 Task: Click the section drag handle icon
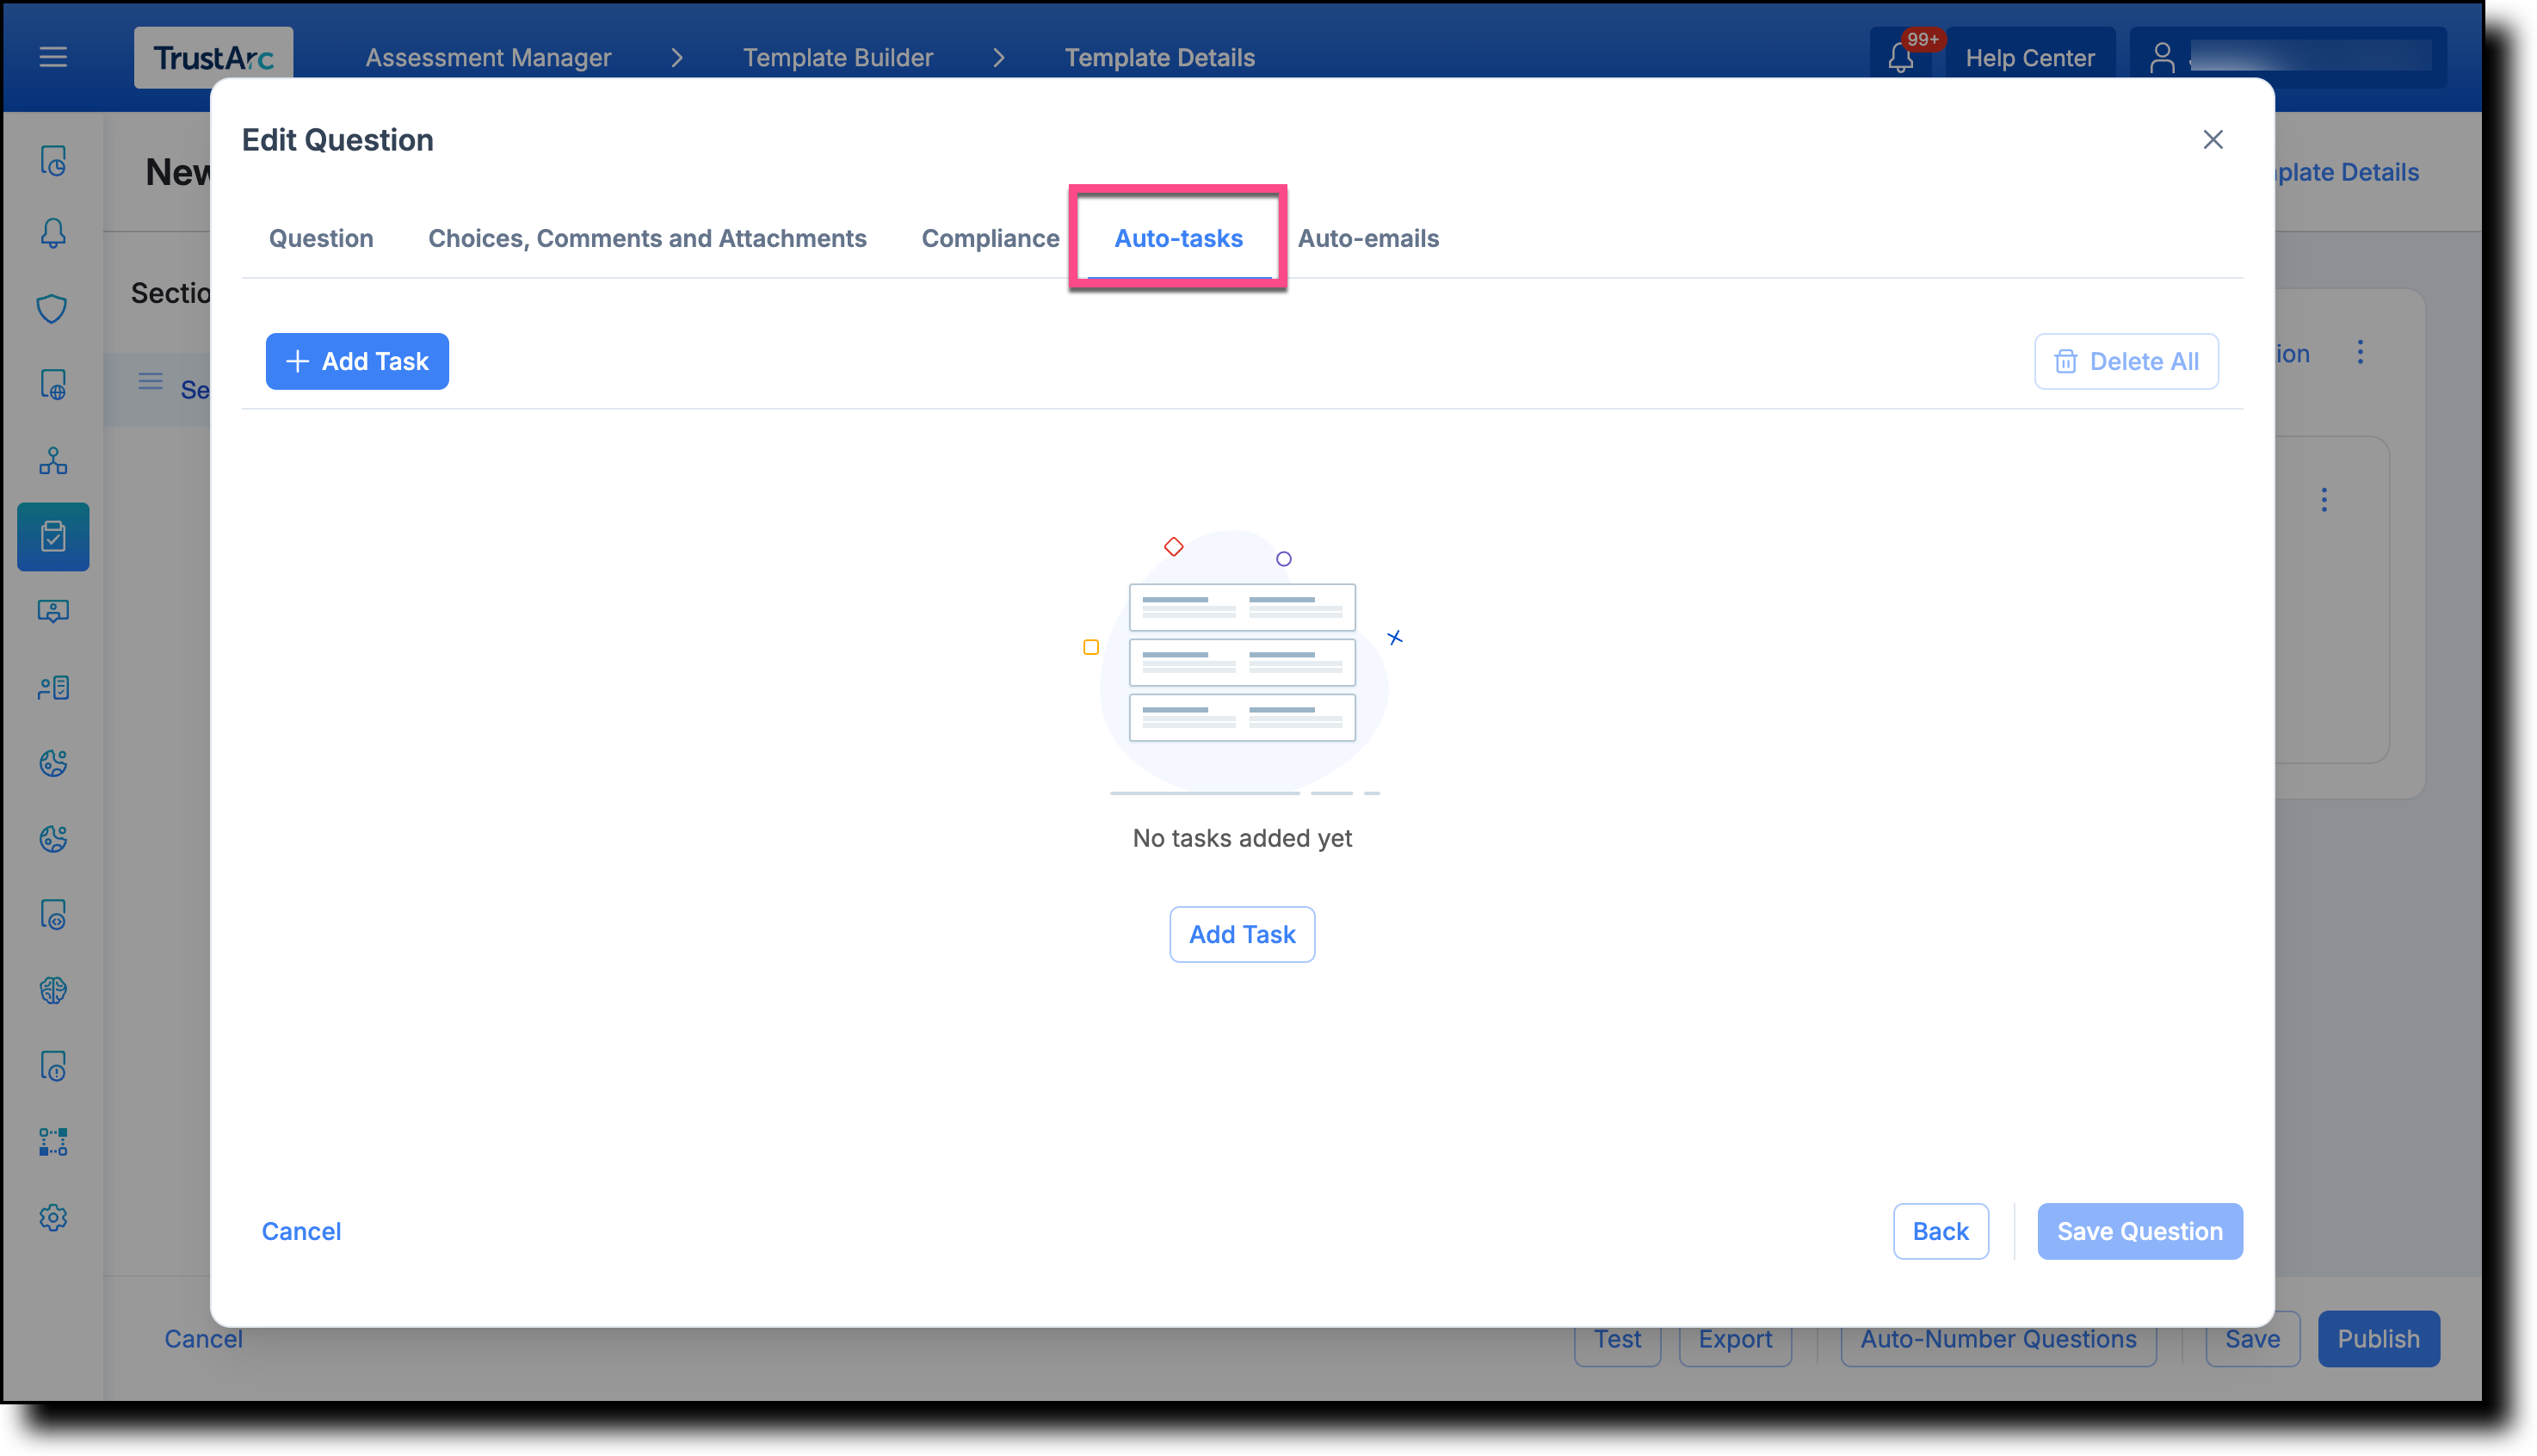point(150,381)
